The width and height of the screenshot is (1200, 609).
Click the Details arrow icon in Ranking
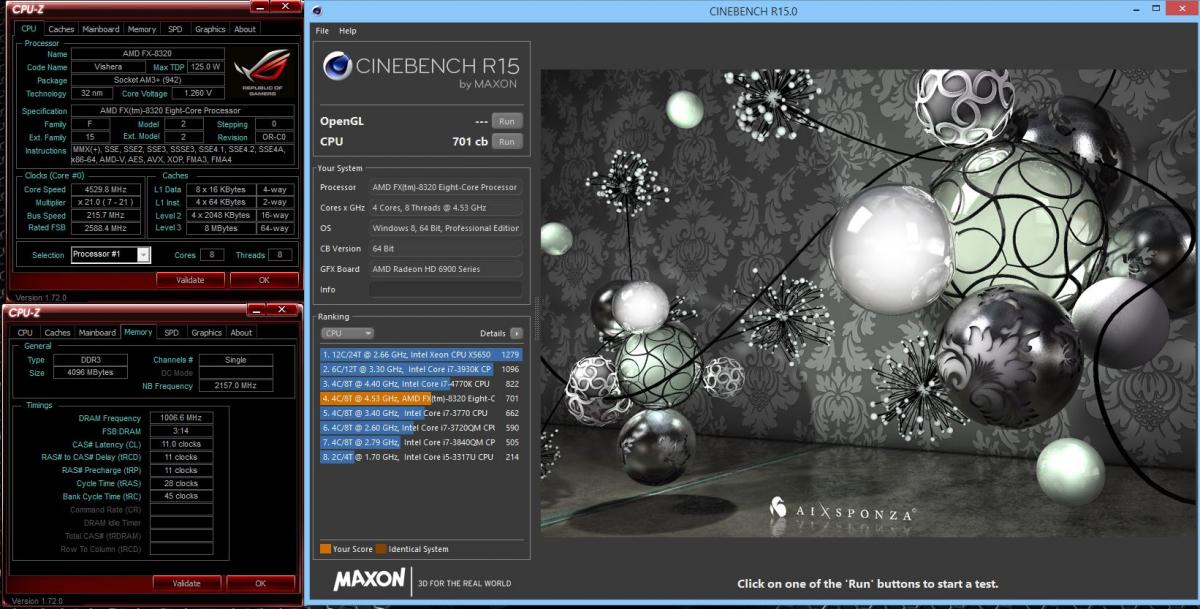tap(516, 333)
